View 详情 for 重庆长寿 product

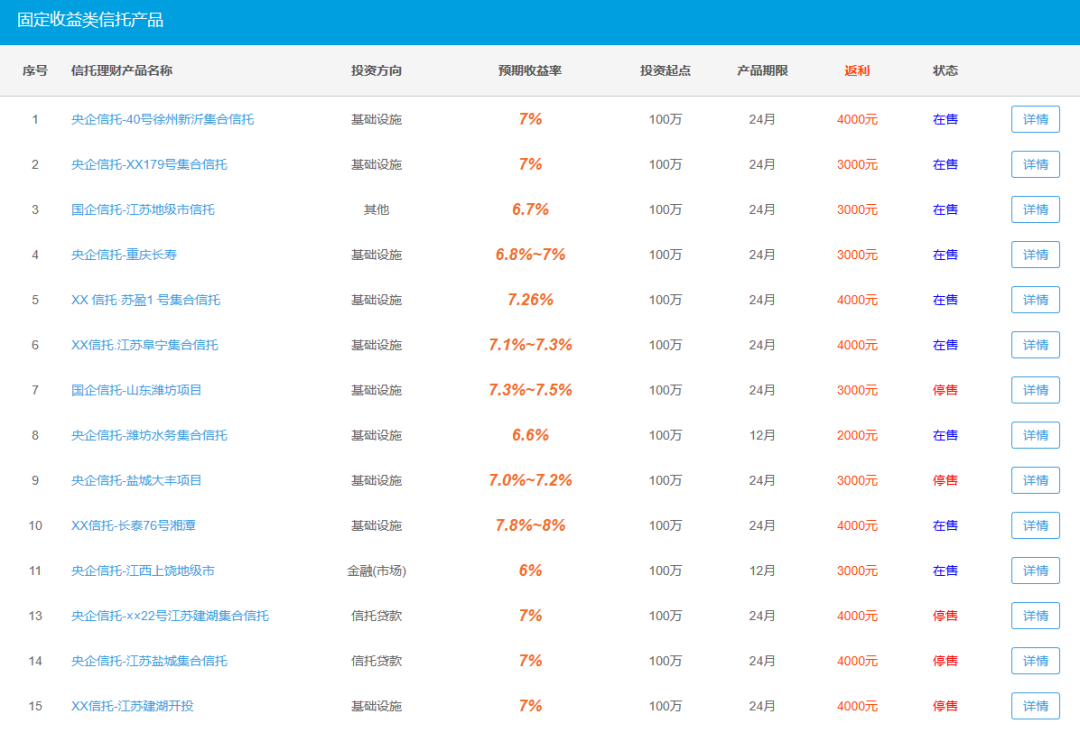(1035, 255)
